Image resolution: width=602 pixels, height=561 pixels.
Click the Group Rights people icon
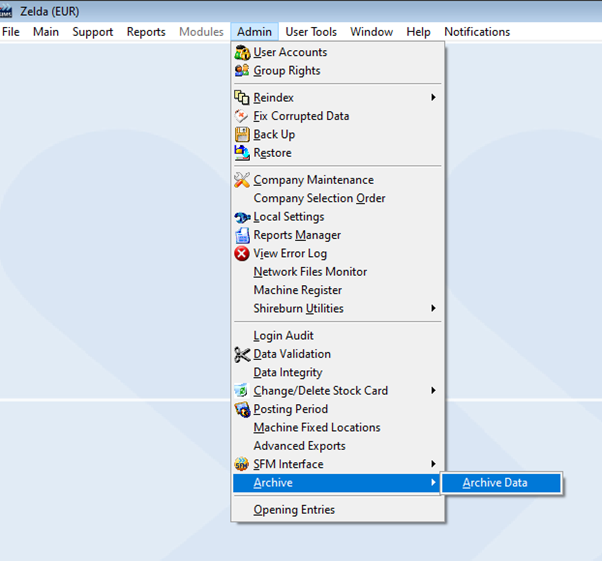click(242, 71)
